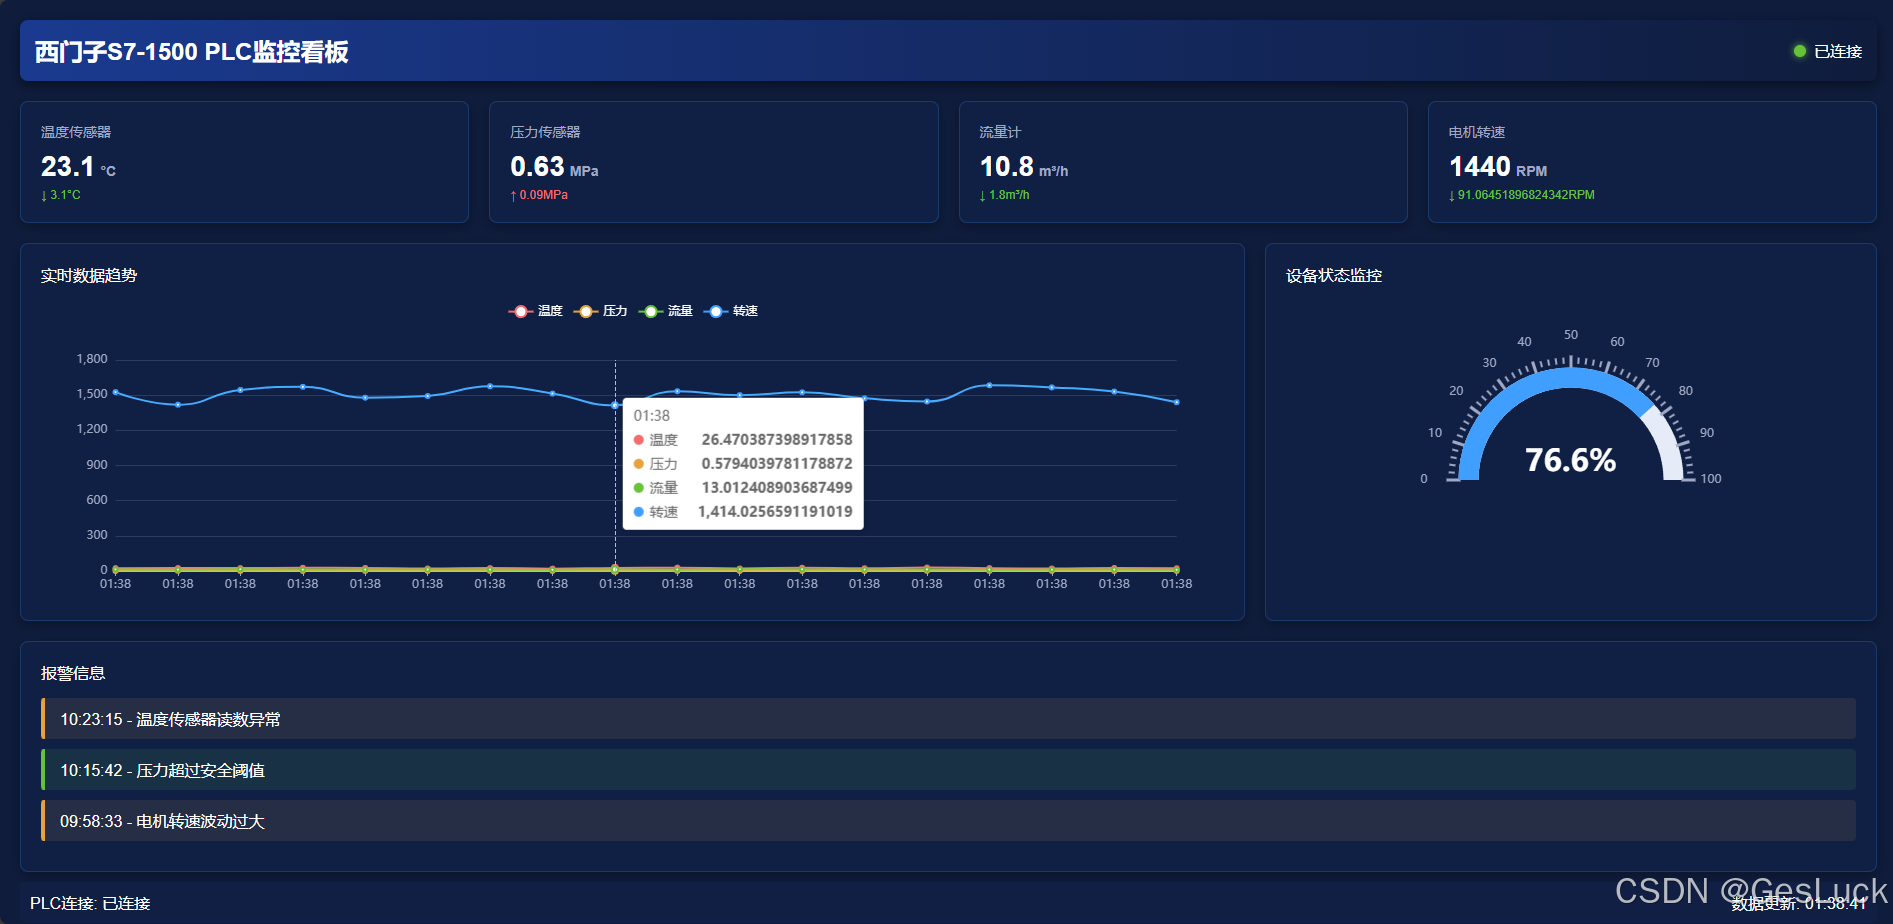
Task: Click the tooltip 温度 value 26.470387398917858
Action: coord(777,440)
